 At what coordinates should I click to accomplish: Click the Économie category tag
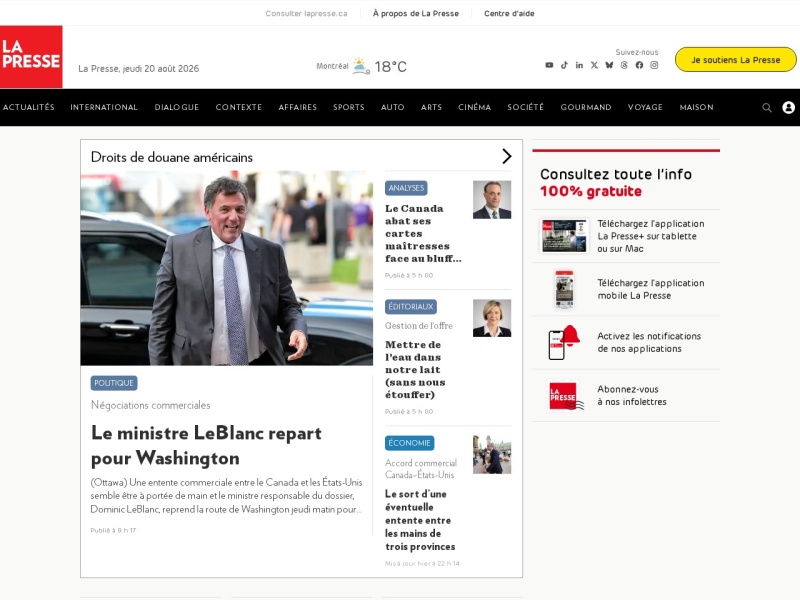(x=410, y=443)
